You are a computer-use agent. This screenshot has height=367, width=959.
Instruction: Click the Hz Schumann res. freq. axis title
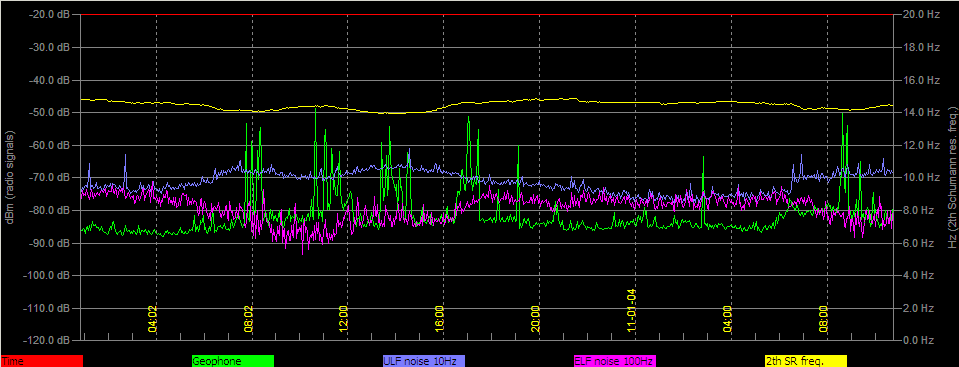click(952, 177)
